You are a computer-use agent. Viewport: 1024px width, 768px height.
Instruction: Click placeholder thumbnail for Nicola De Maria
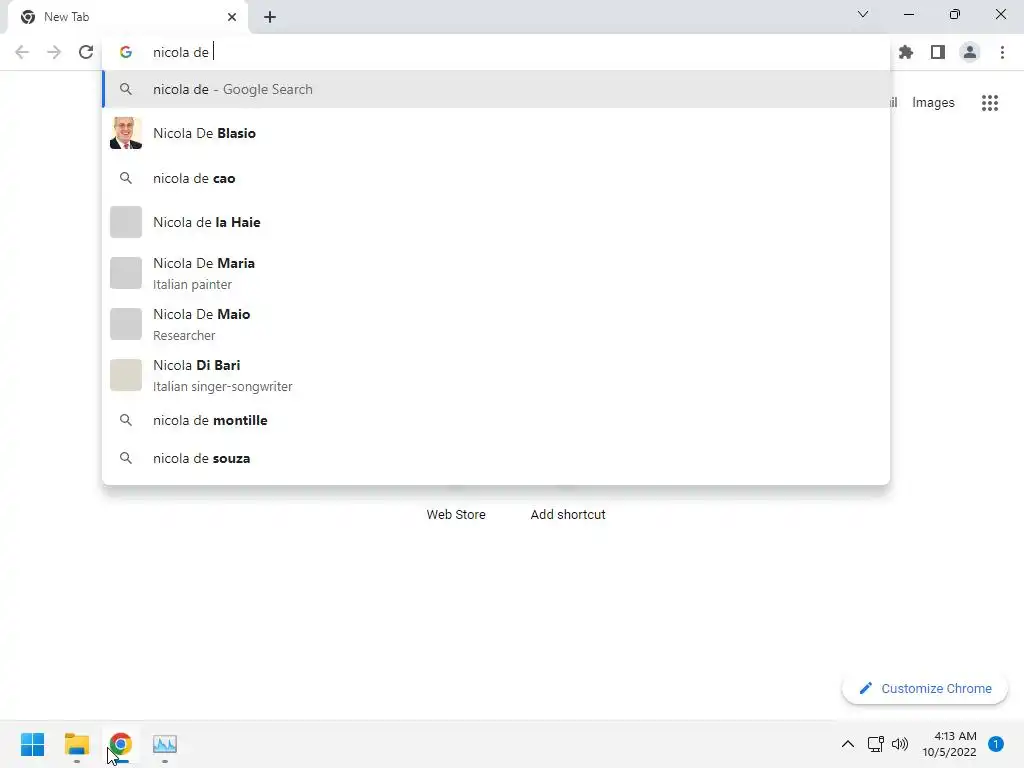[126, 273]
